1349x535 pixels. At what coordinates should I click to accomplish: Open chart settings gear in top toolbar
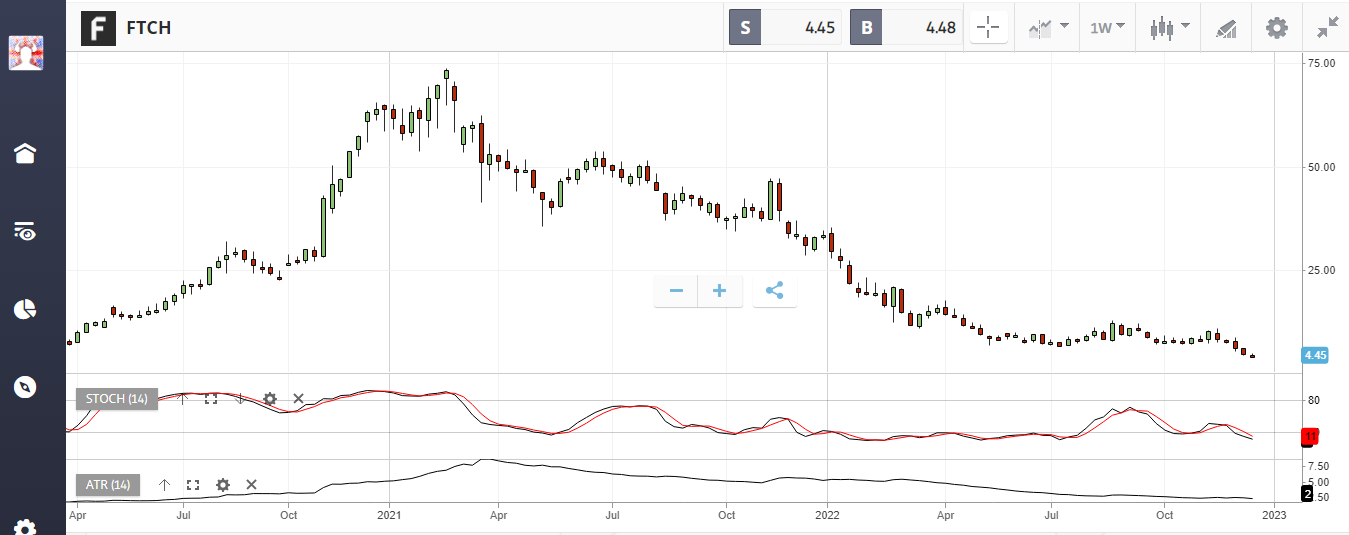click(1277, 28)
